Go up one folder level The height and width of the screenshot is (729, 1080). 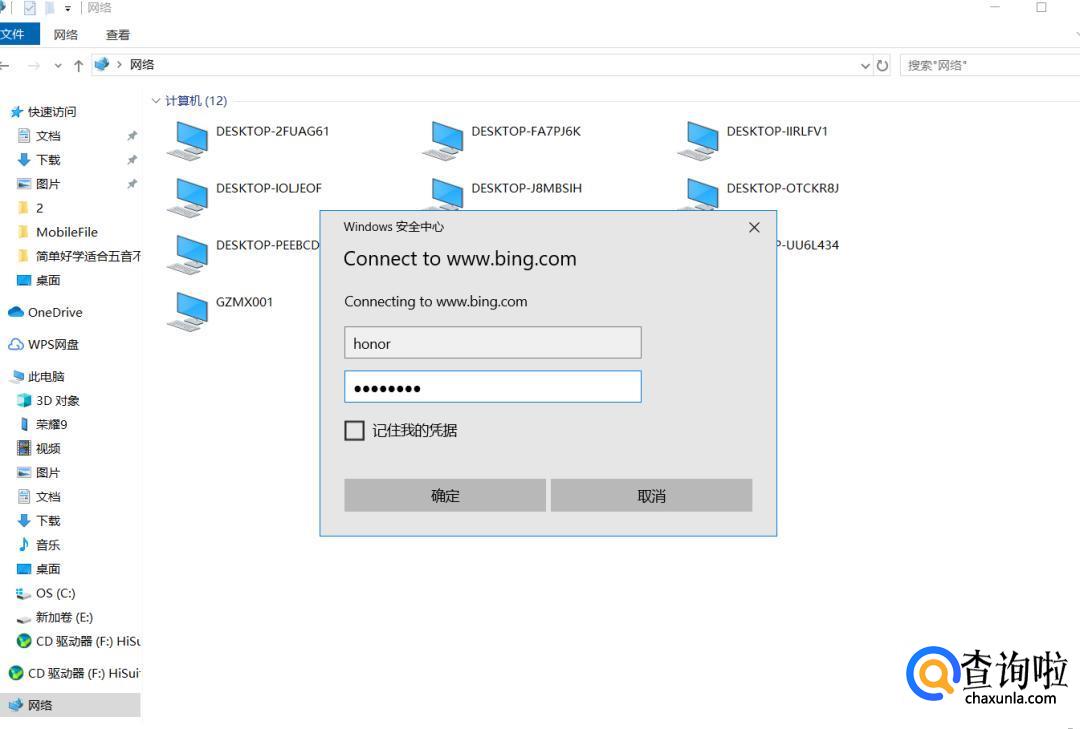point(79,65)
